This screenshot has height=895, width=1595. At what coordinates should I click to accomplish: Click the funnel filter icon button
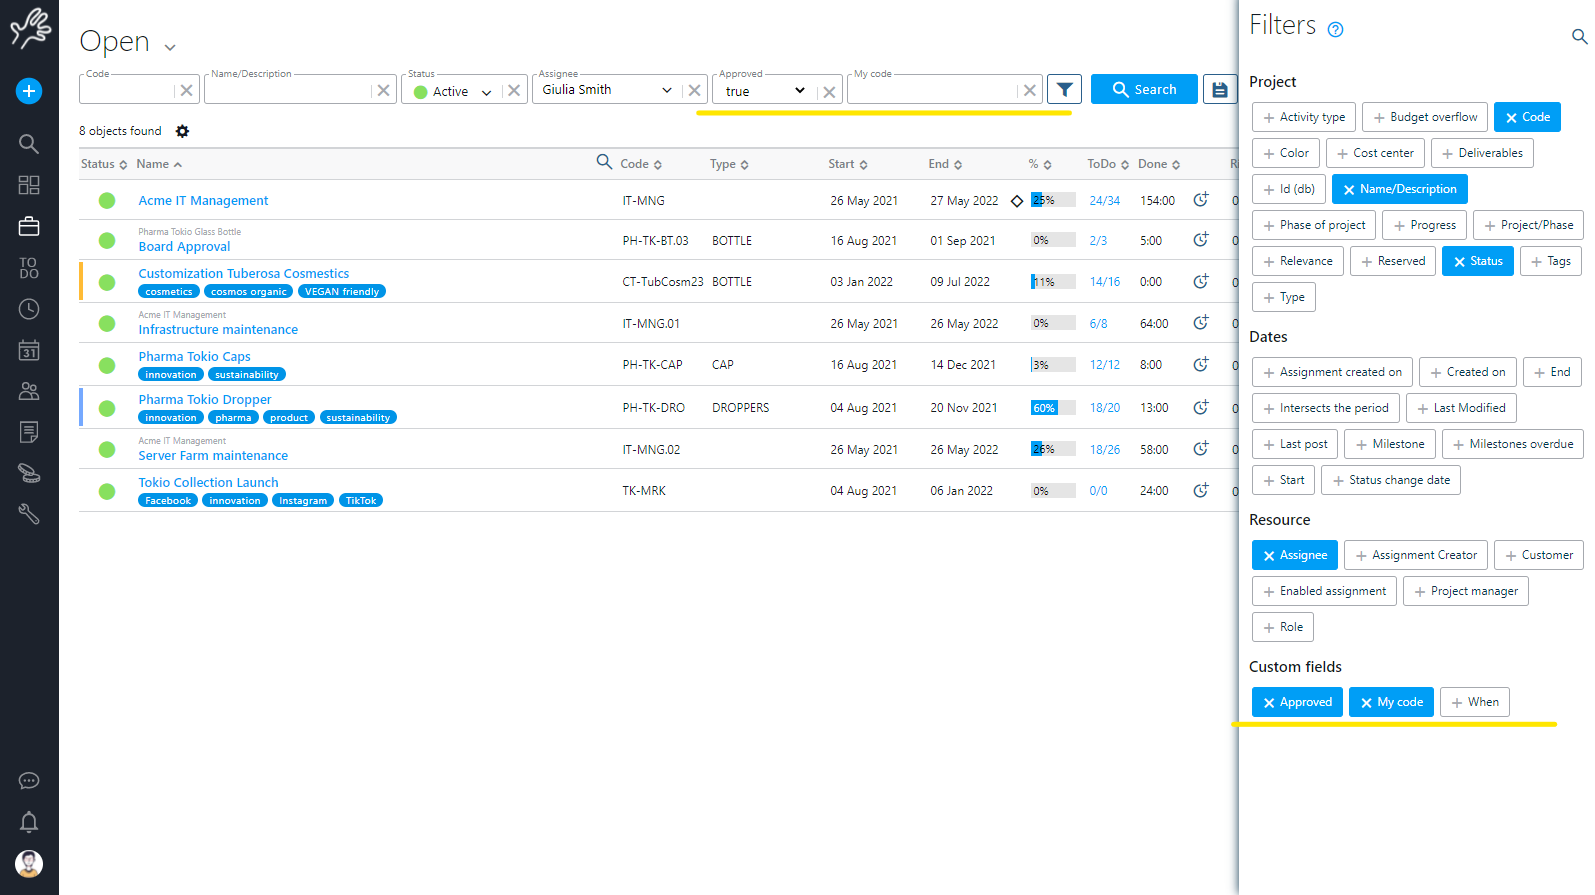tap(1064, 90)
